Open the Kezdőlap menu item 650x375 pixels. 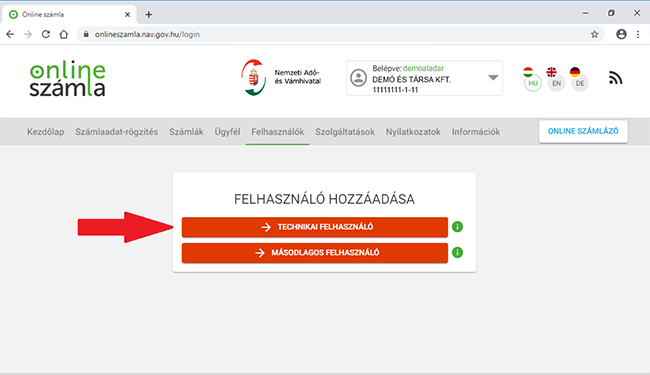click(x=46, y=132)
